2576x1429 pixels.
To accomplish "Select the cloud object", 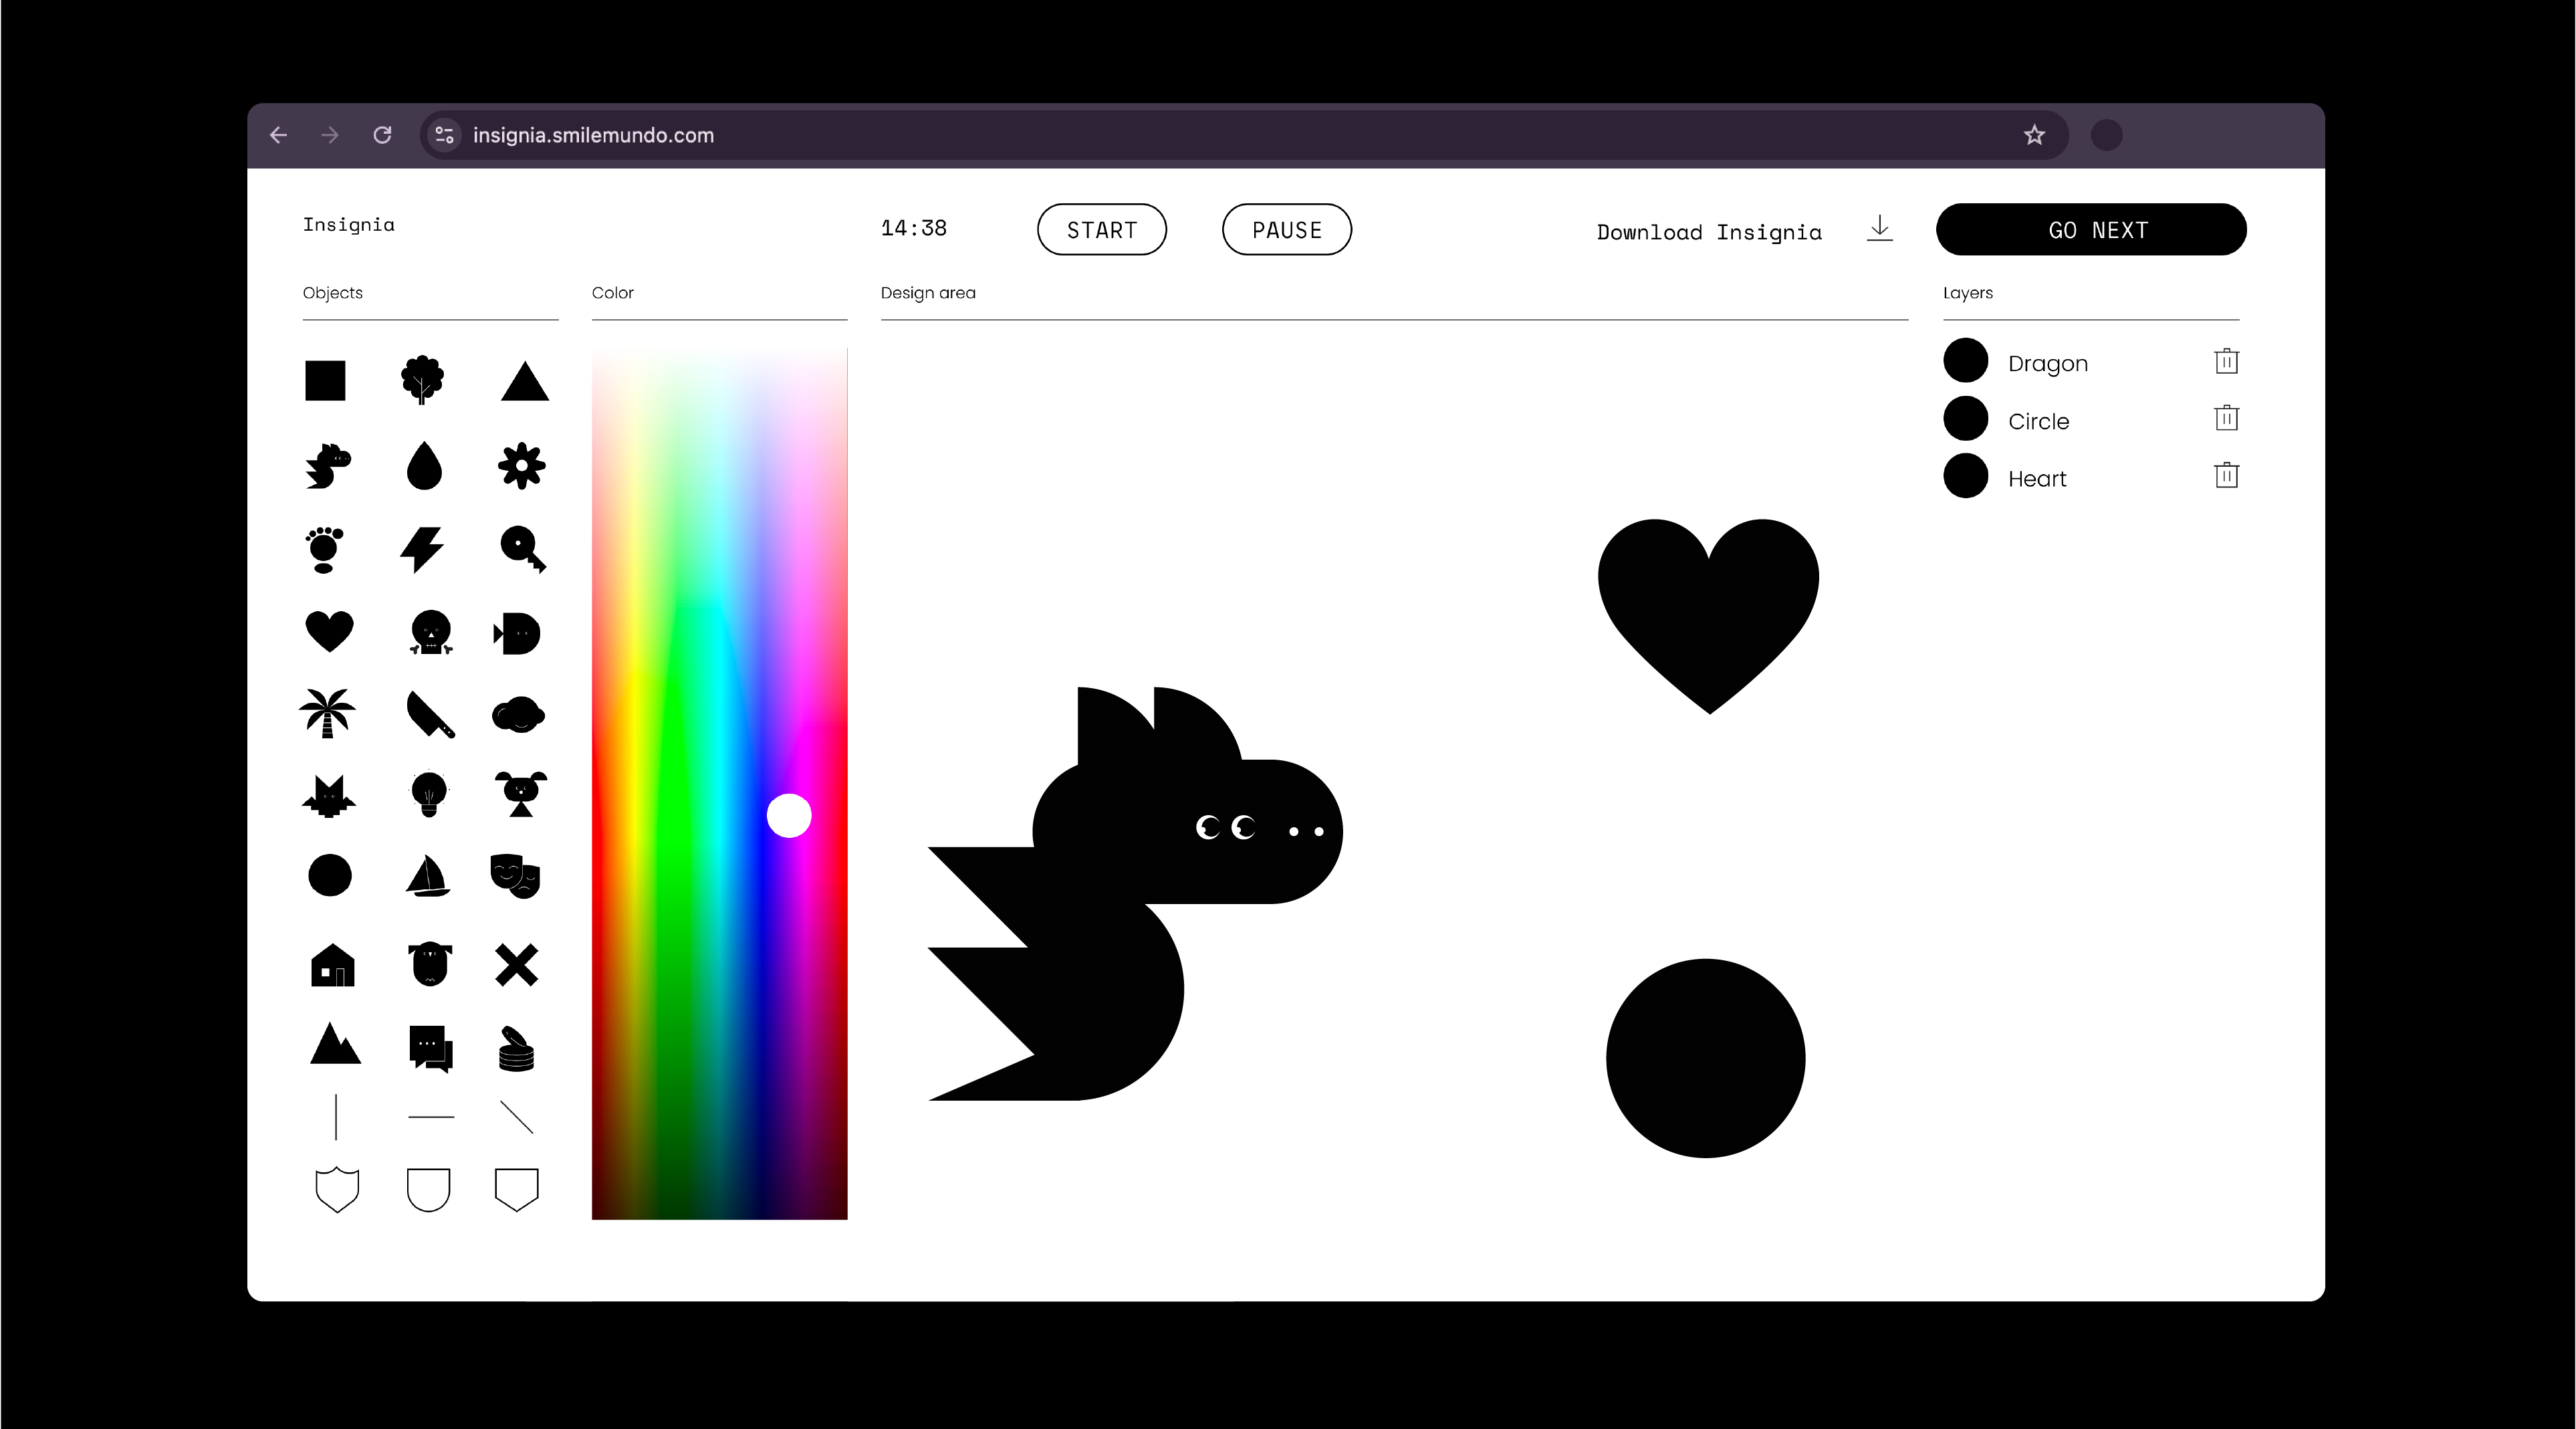I will (518, 715).
